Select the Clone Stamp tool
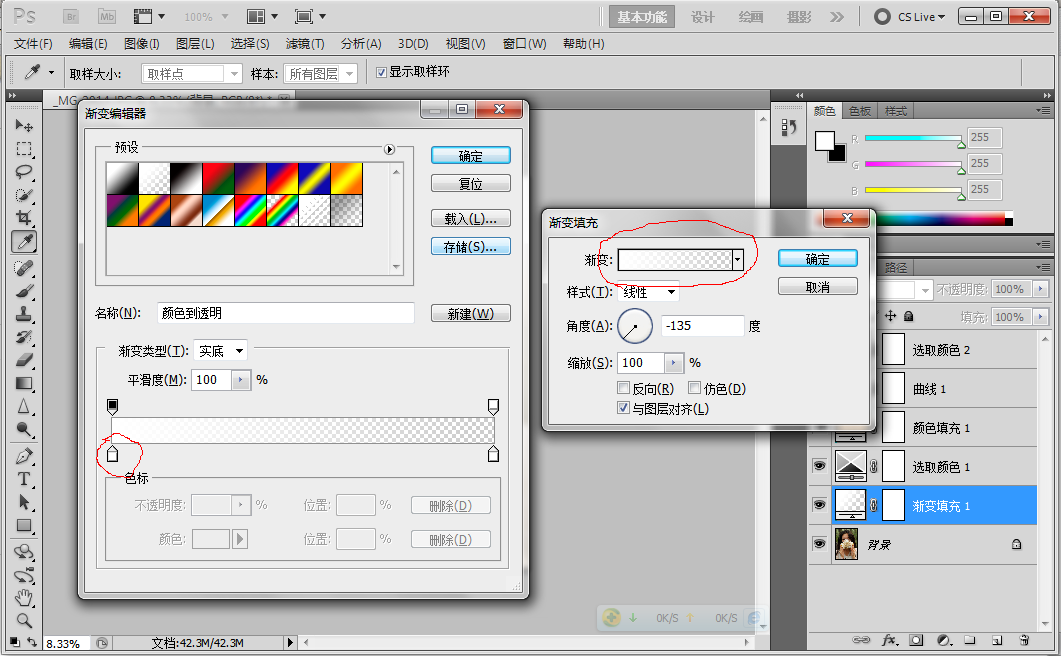 (x=24, y=314)
